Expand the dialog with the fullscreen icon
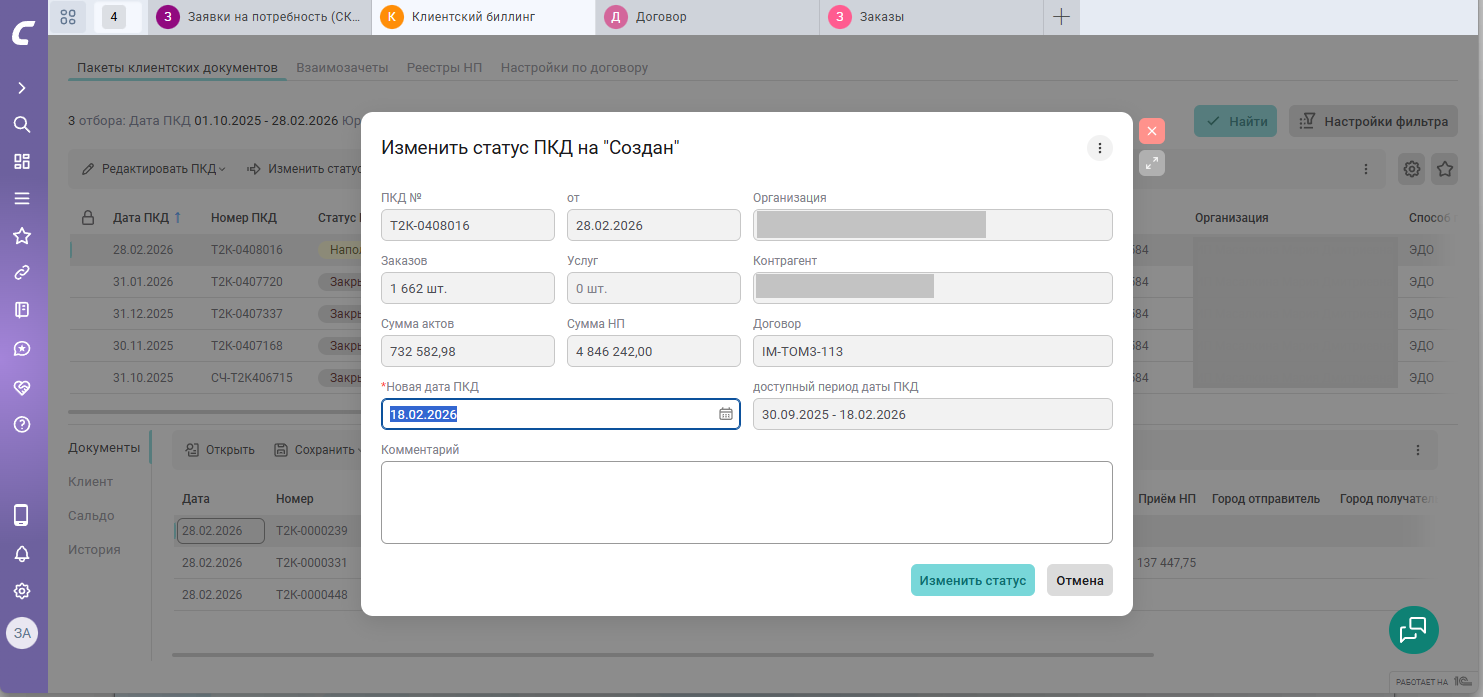 pyautogui.click(x=1152, y=163)
